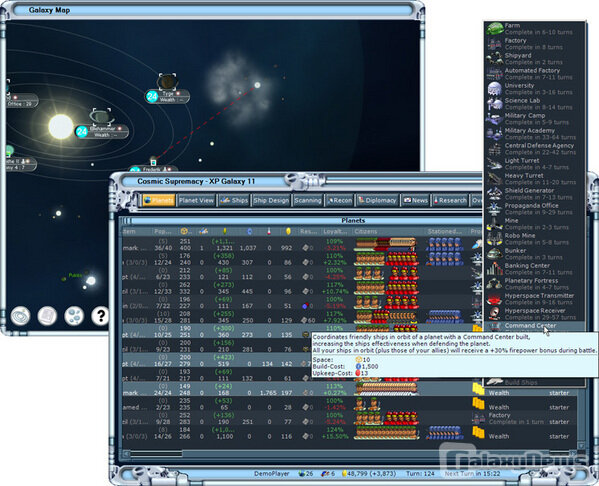Viewport: 599px width, 486px height.
Task: Select the Frederik planet label on map
Action: pos(153,168)
